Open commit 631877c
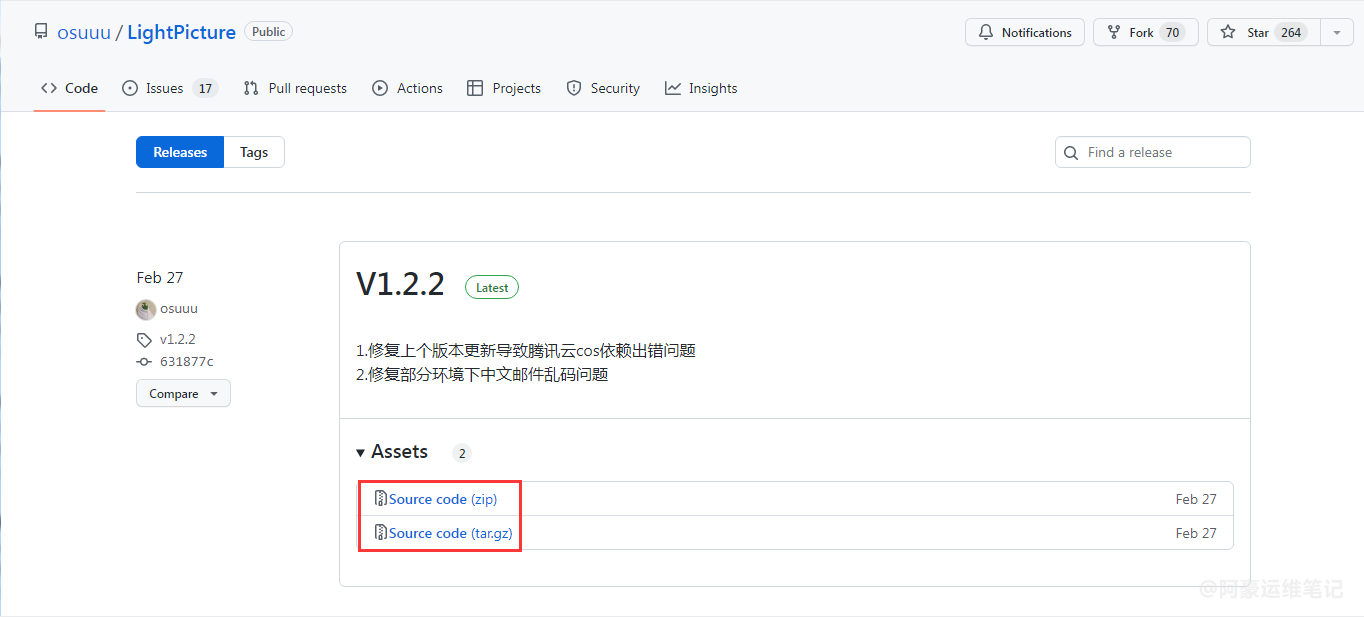 (187, 362)
